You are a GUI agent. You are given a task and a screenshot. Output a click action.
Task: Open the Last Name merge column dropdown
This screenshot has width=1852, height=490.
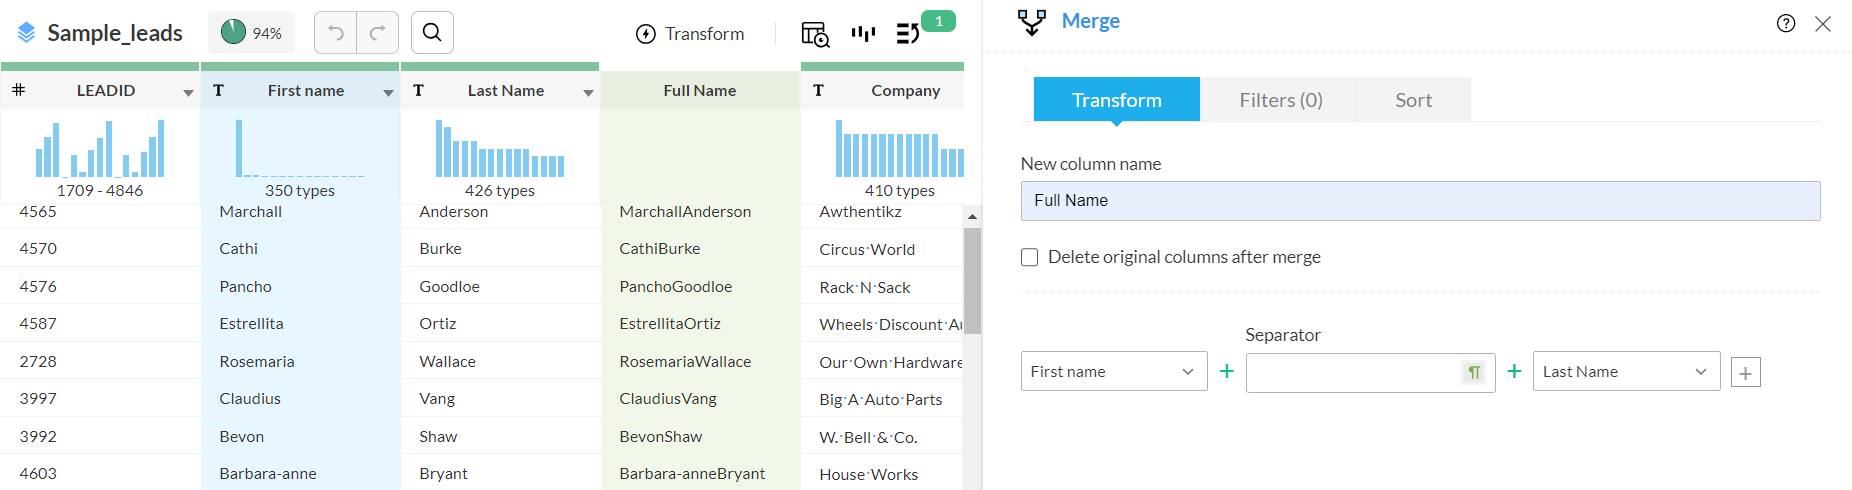(1625, 371)
